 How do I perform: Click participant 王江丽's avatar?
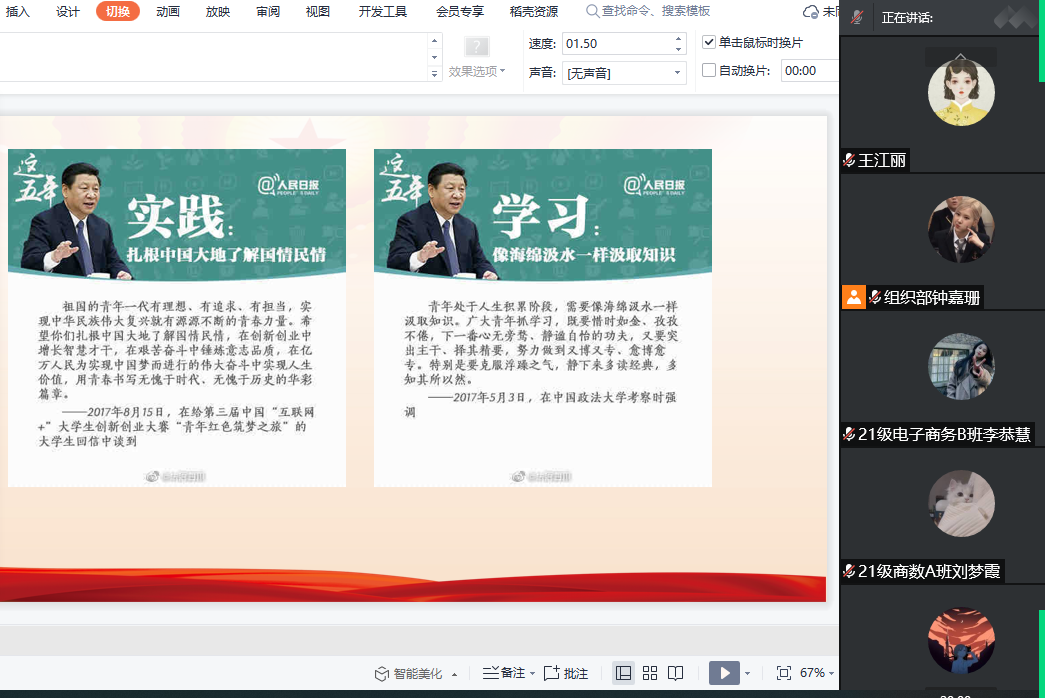pos(961,93)
